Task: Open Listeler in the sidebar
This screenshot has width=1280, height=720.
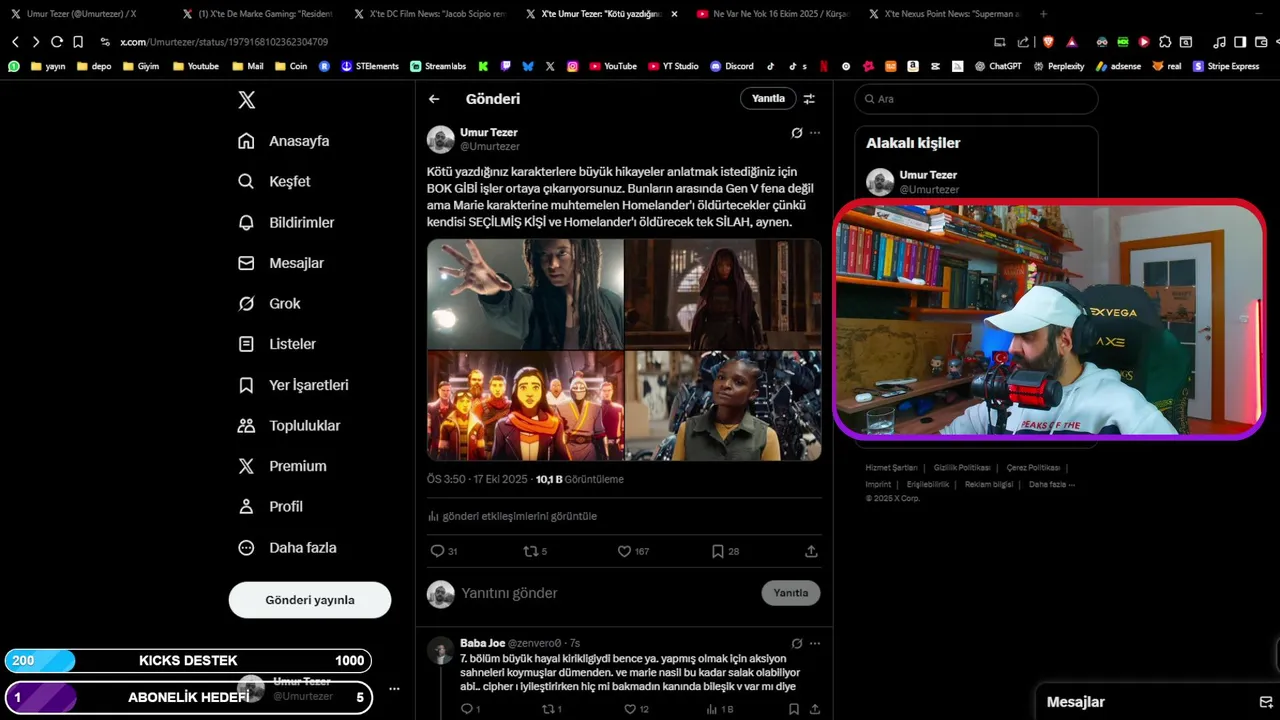Action: pyautogui.click(x=277, y=344)
